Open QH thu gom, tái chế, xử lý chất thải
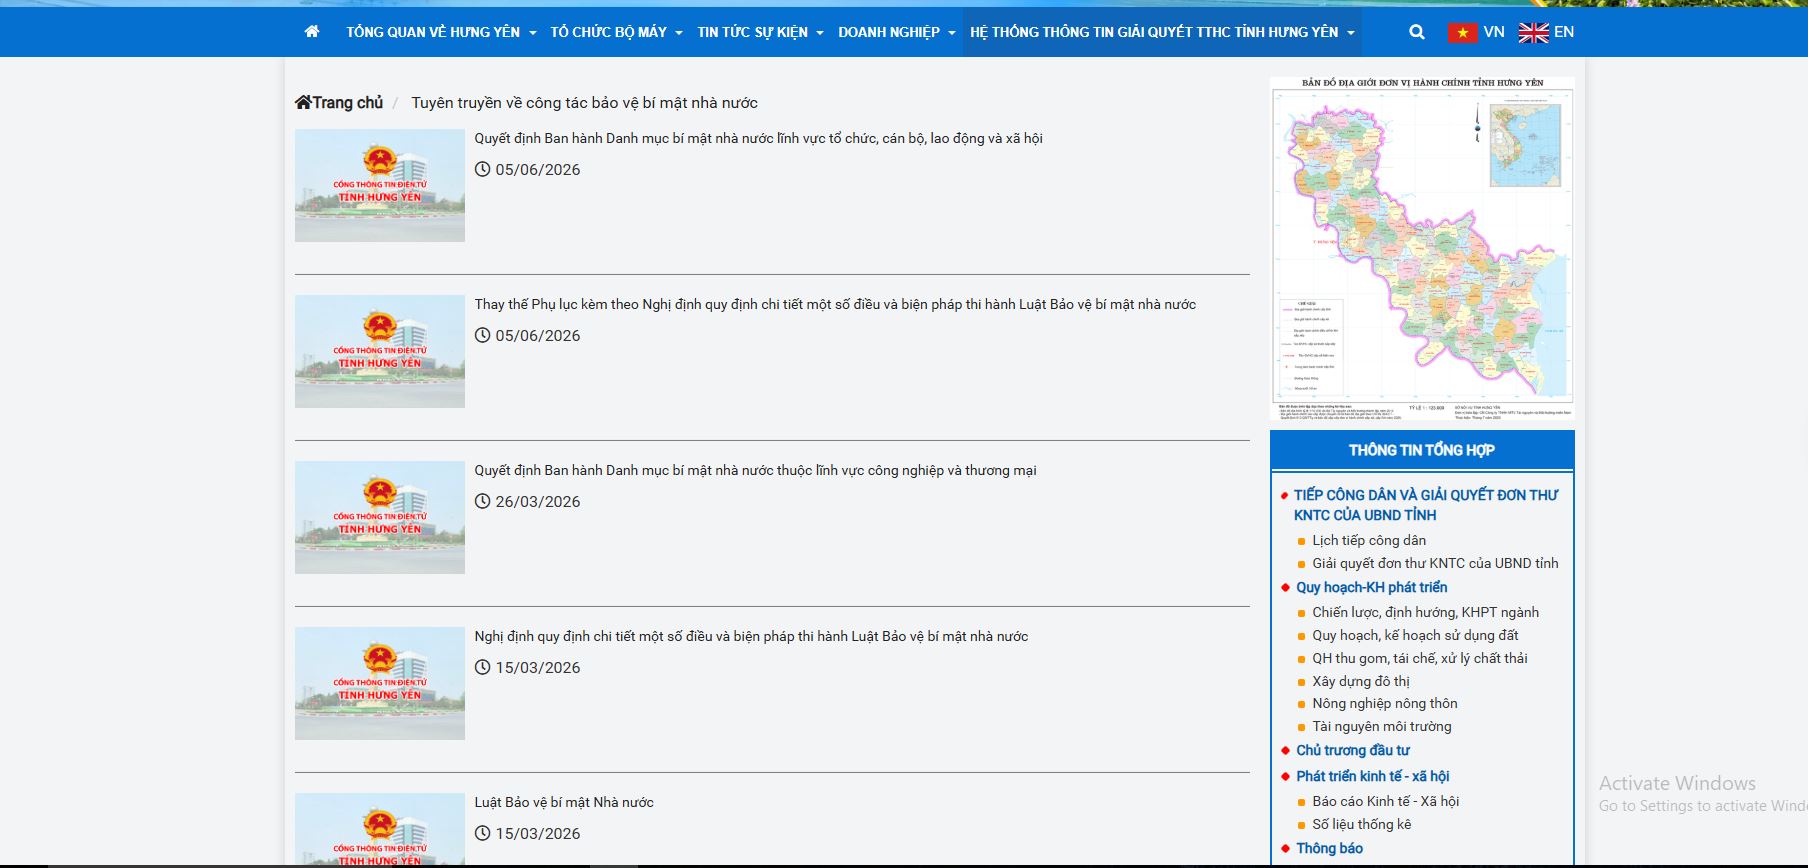Image resolution: width=1808 pixels, height=868 pixels. (x=1420, y=658)
